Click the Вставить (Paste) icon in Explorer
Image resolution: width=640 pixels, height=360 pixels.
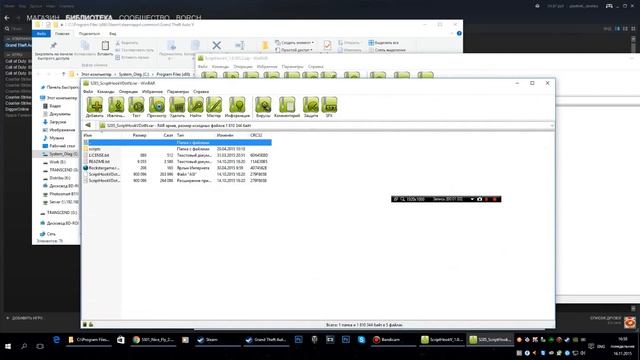tap(105, 48)
